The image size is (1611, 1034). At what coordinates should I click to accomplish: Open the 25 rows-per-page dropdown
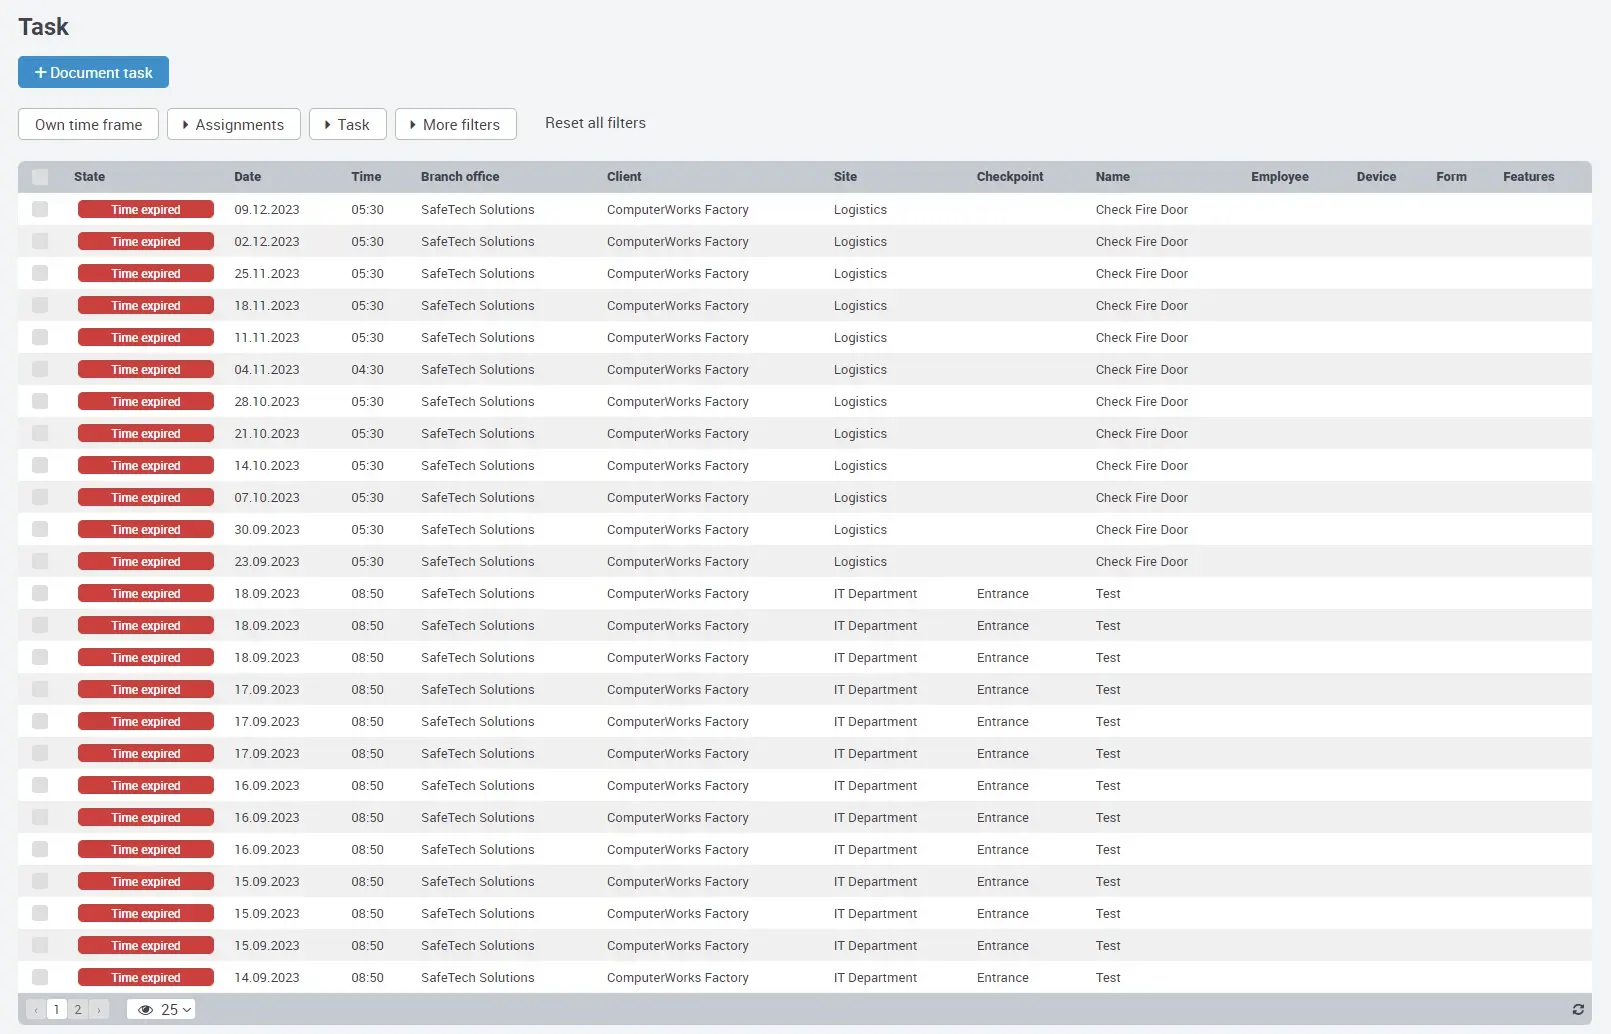[162, 1010]
